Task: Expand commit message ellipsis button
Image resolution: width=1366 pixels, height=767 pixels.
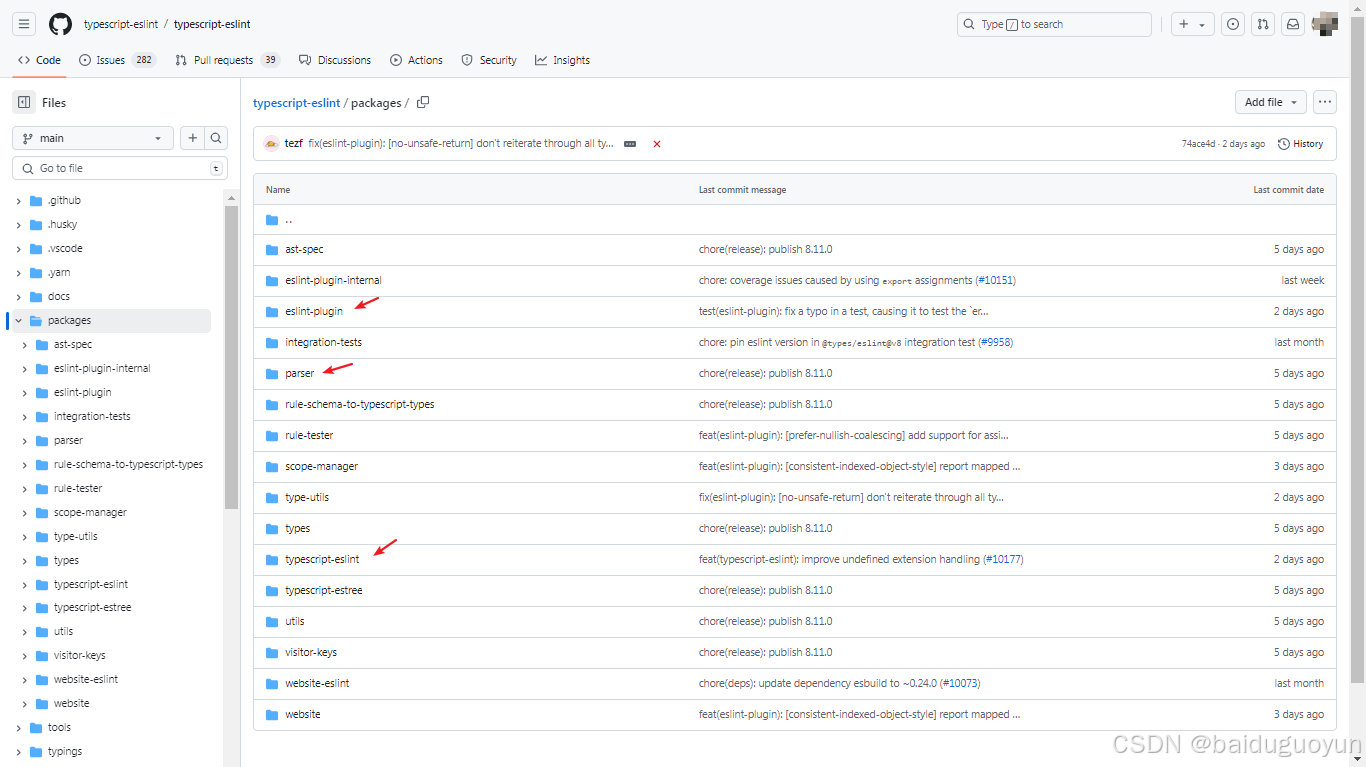Action: (x=630, y=144)
